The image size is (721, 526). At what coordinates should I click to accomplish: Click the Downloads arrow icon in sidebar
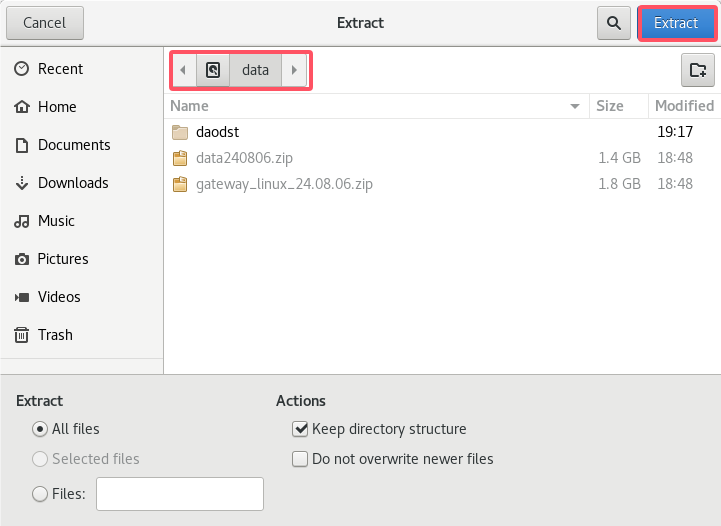coord(22,183)
